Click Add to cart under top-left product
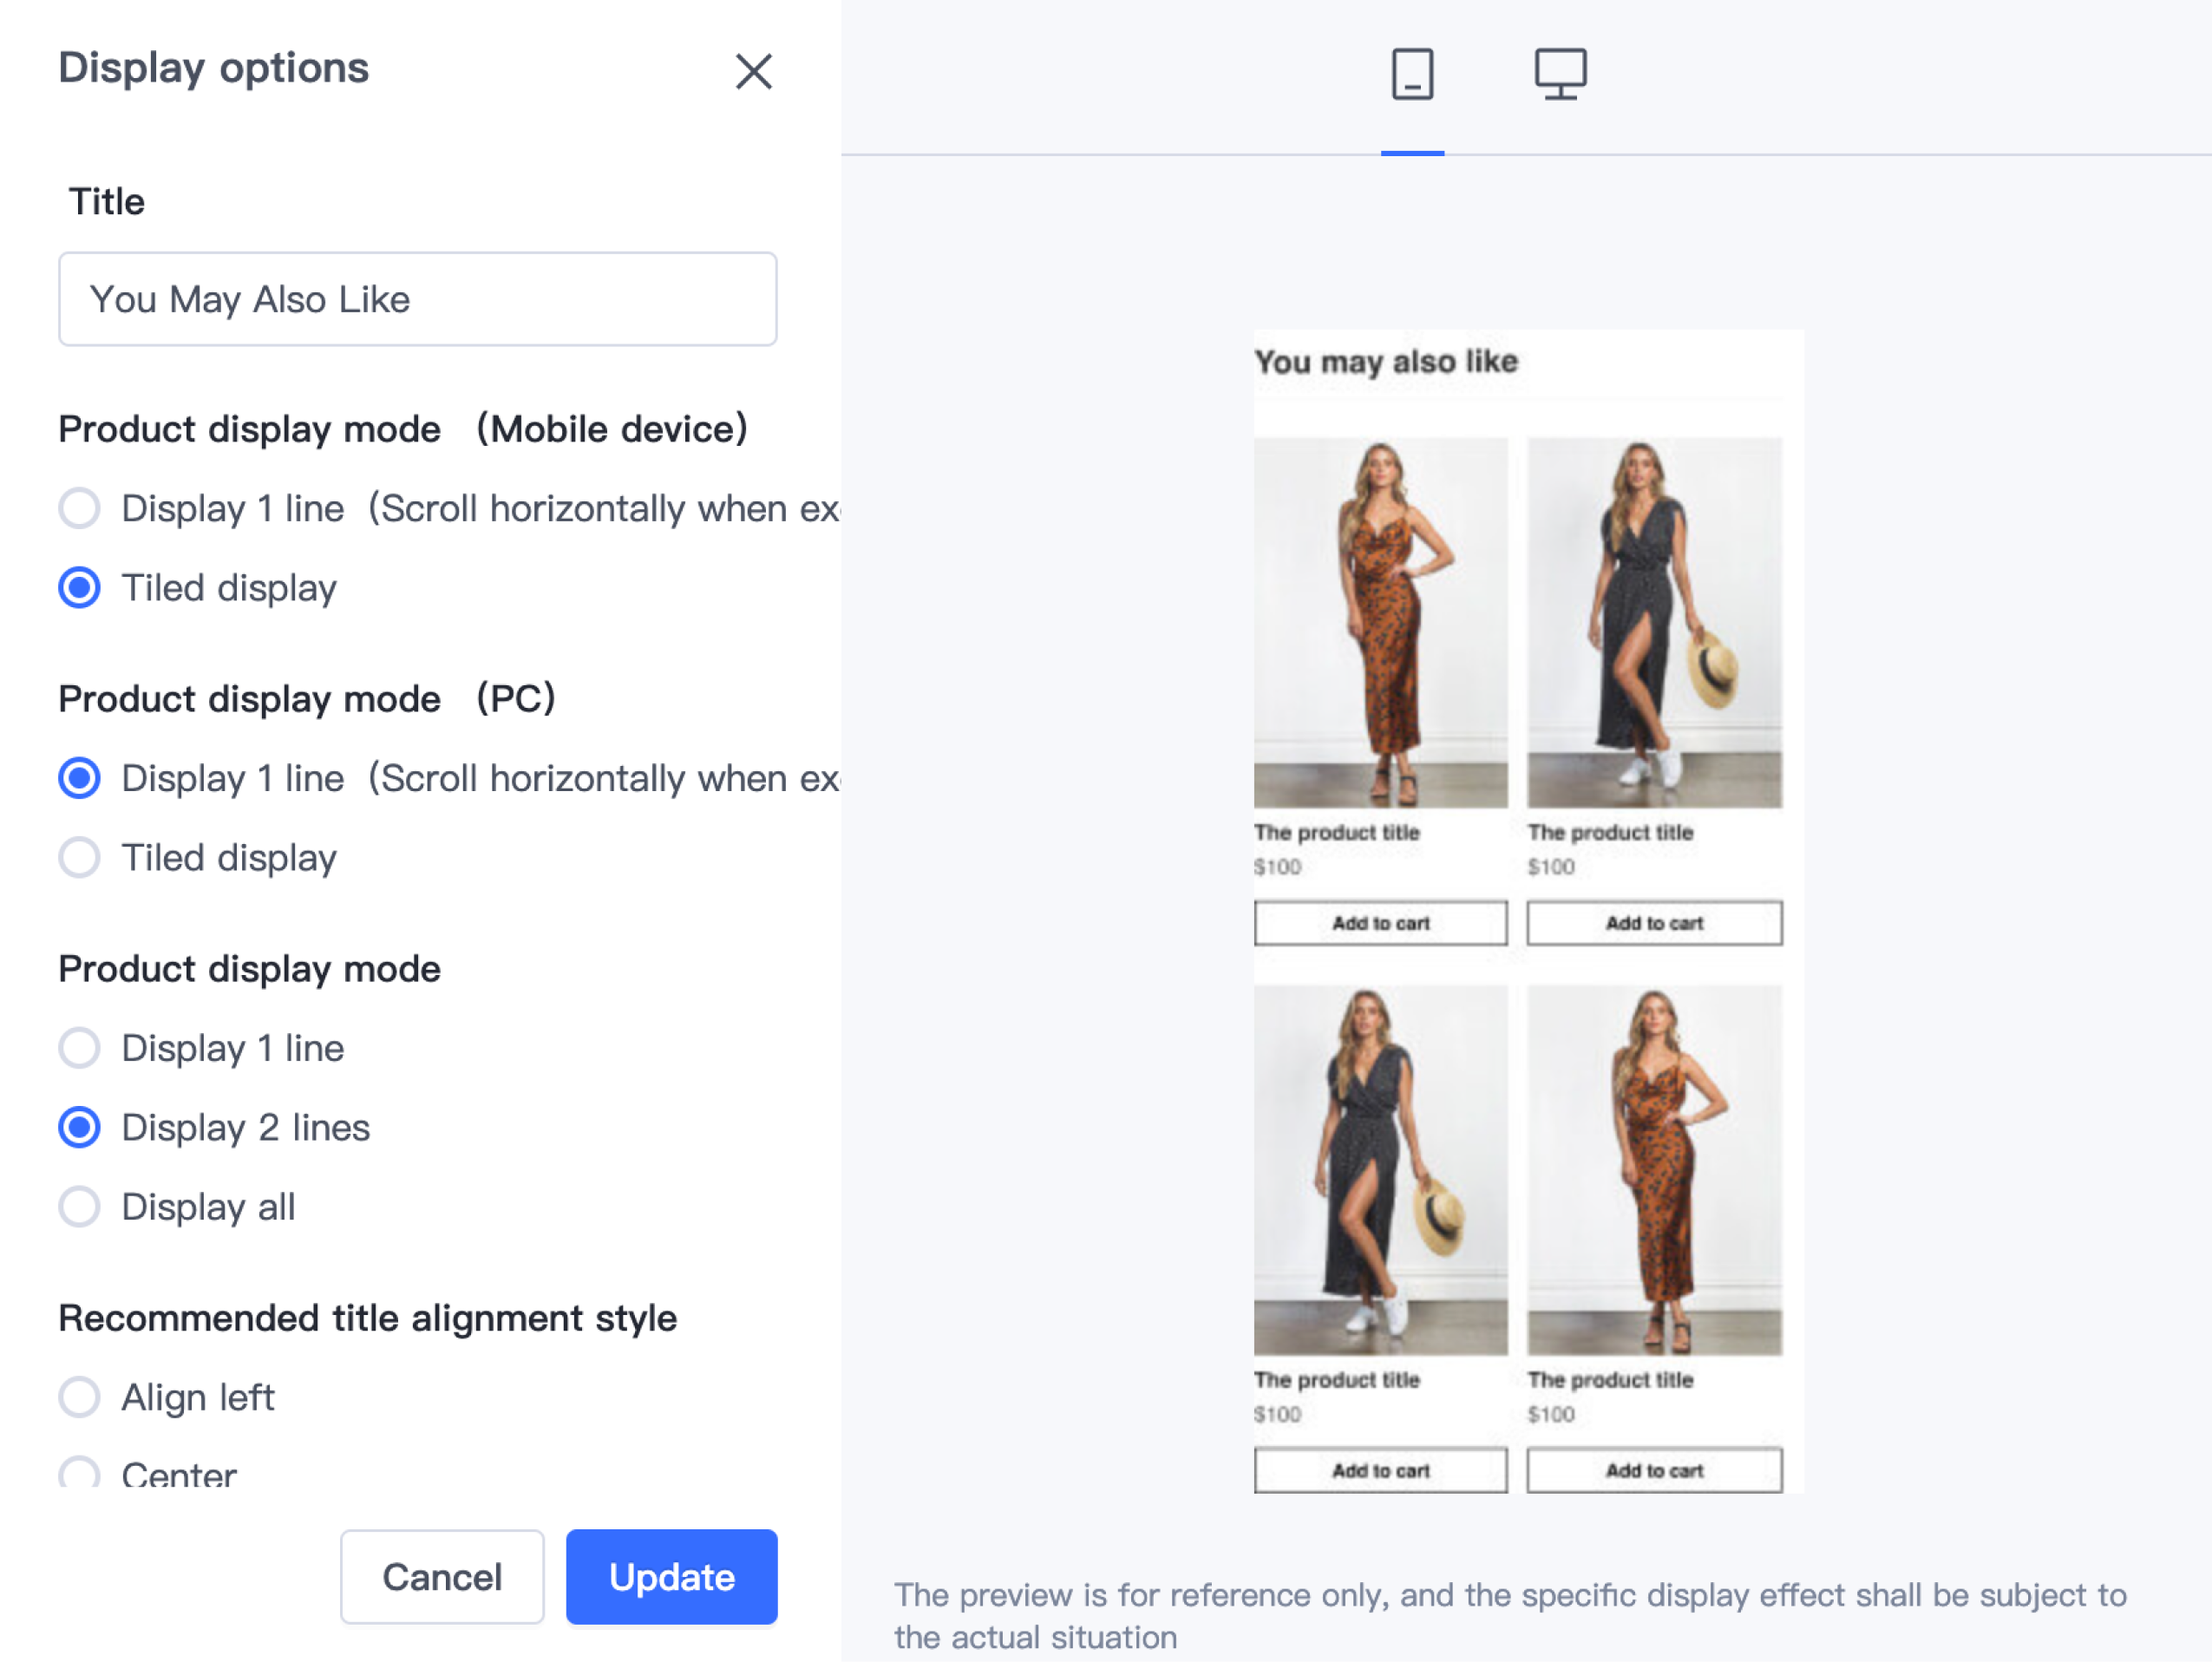Viewport: 2212px width, 1662px height. coord(1380,923)
